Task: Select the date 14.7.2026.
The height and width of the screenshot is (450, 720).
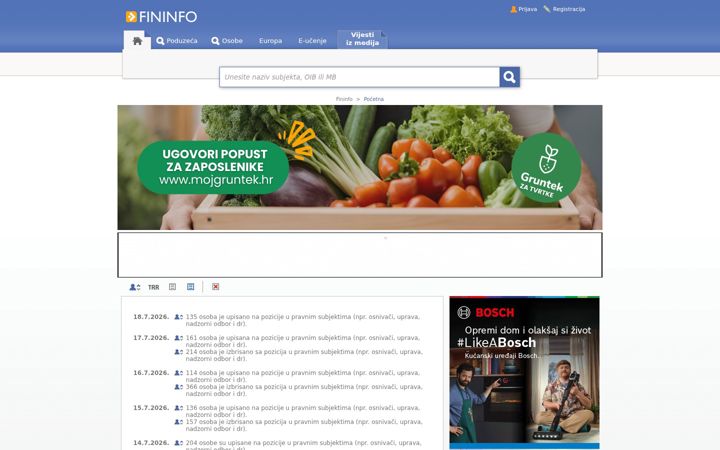Action: (x=151, y=443)
